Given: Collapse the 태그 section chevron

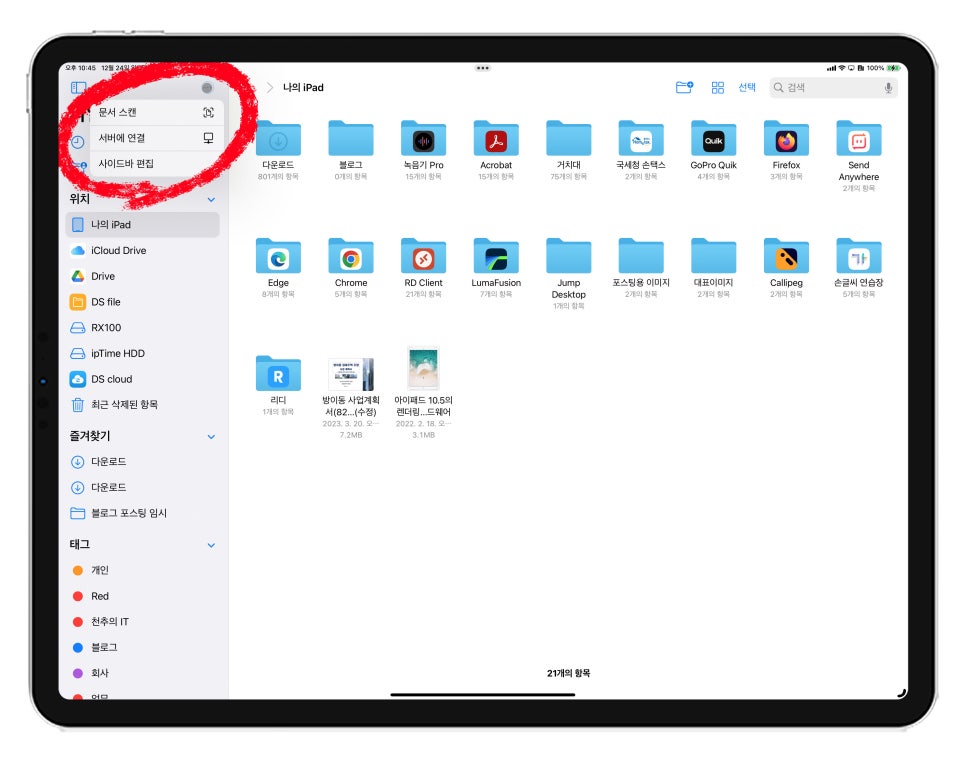Looking at the screenshot, I should point(211,545).
